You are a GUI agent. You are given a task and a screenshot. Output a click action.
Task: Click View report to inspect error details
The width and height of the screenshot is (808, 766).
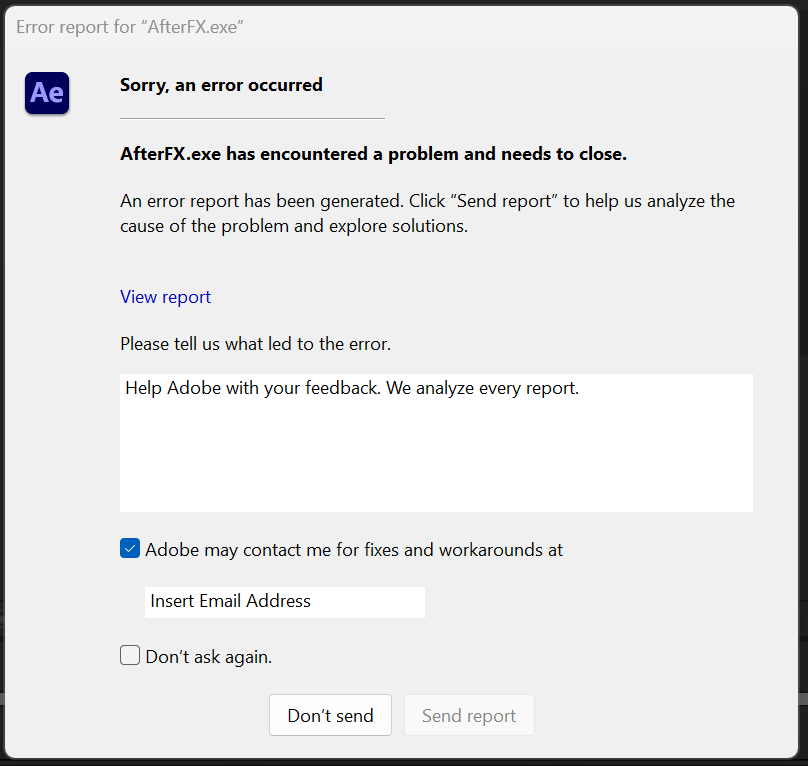pyautogui.click(x=165, y=297)
